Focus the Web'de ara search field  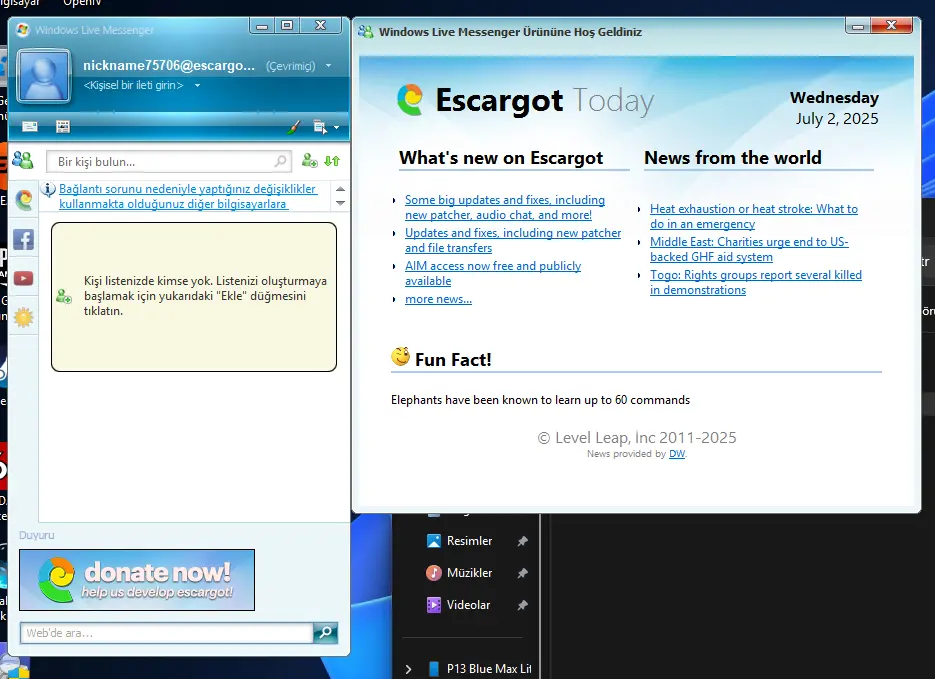(167, 633)
